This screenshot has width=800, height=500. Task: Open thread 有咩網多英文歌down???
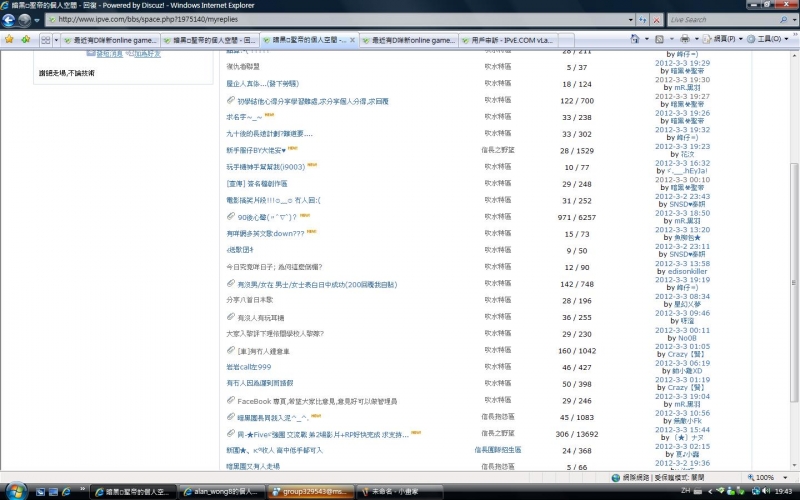pyautogui.click(x=265, y=234)
